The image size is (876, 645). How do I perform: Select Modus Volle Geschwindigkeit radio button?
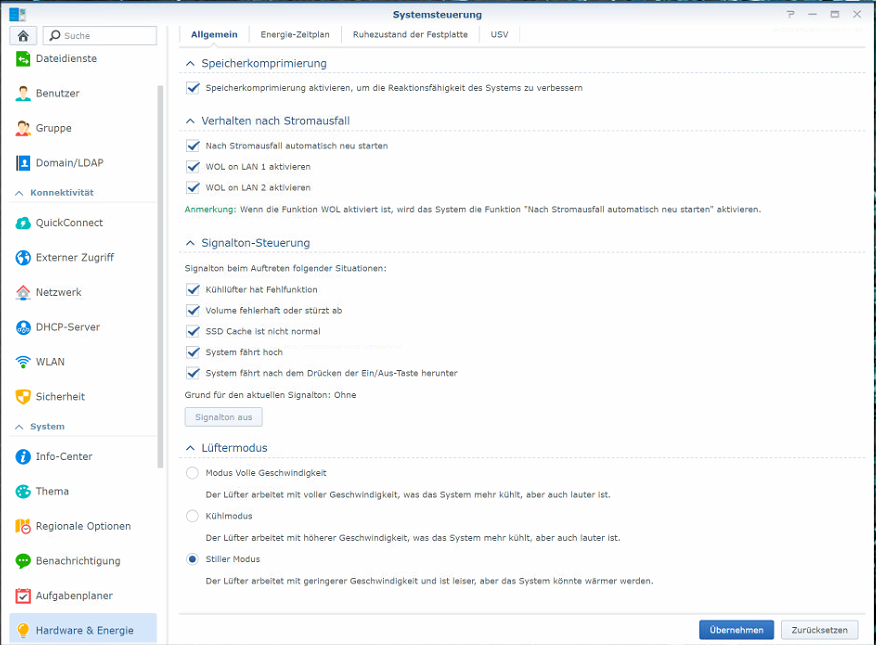click(x=192, y=473)
